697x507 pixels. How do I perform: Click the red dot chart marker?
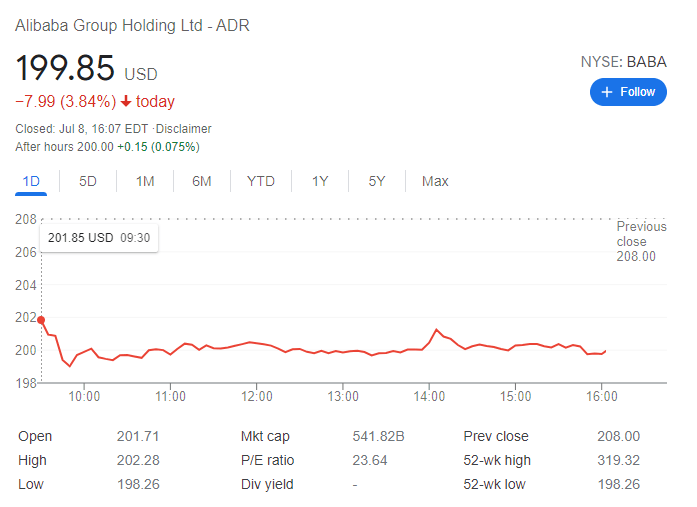click(41, 320)
